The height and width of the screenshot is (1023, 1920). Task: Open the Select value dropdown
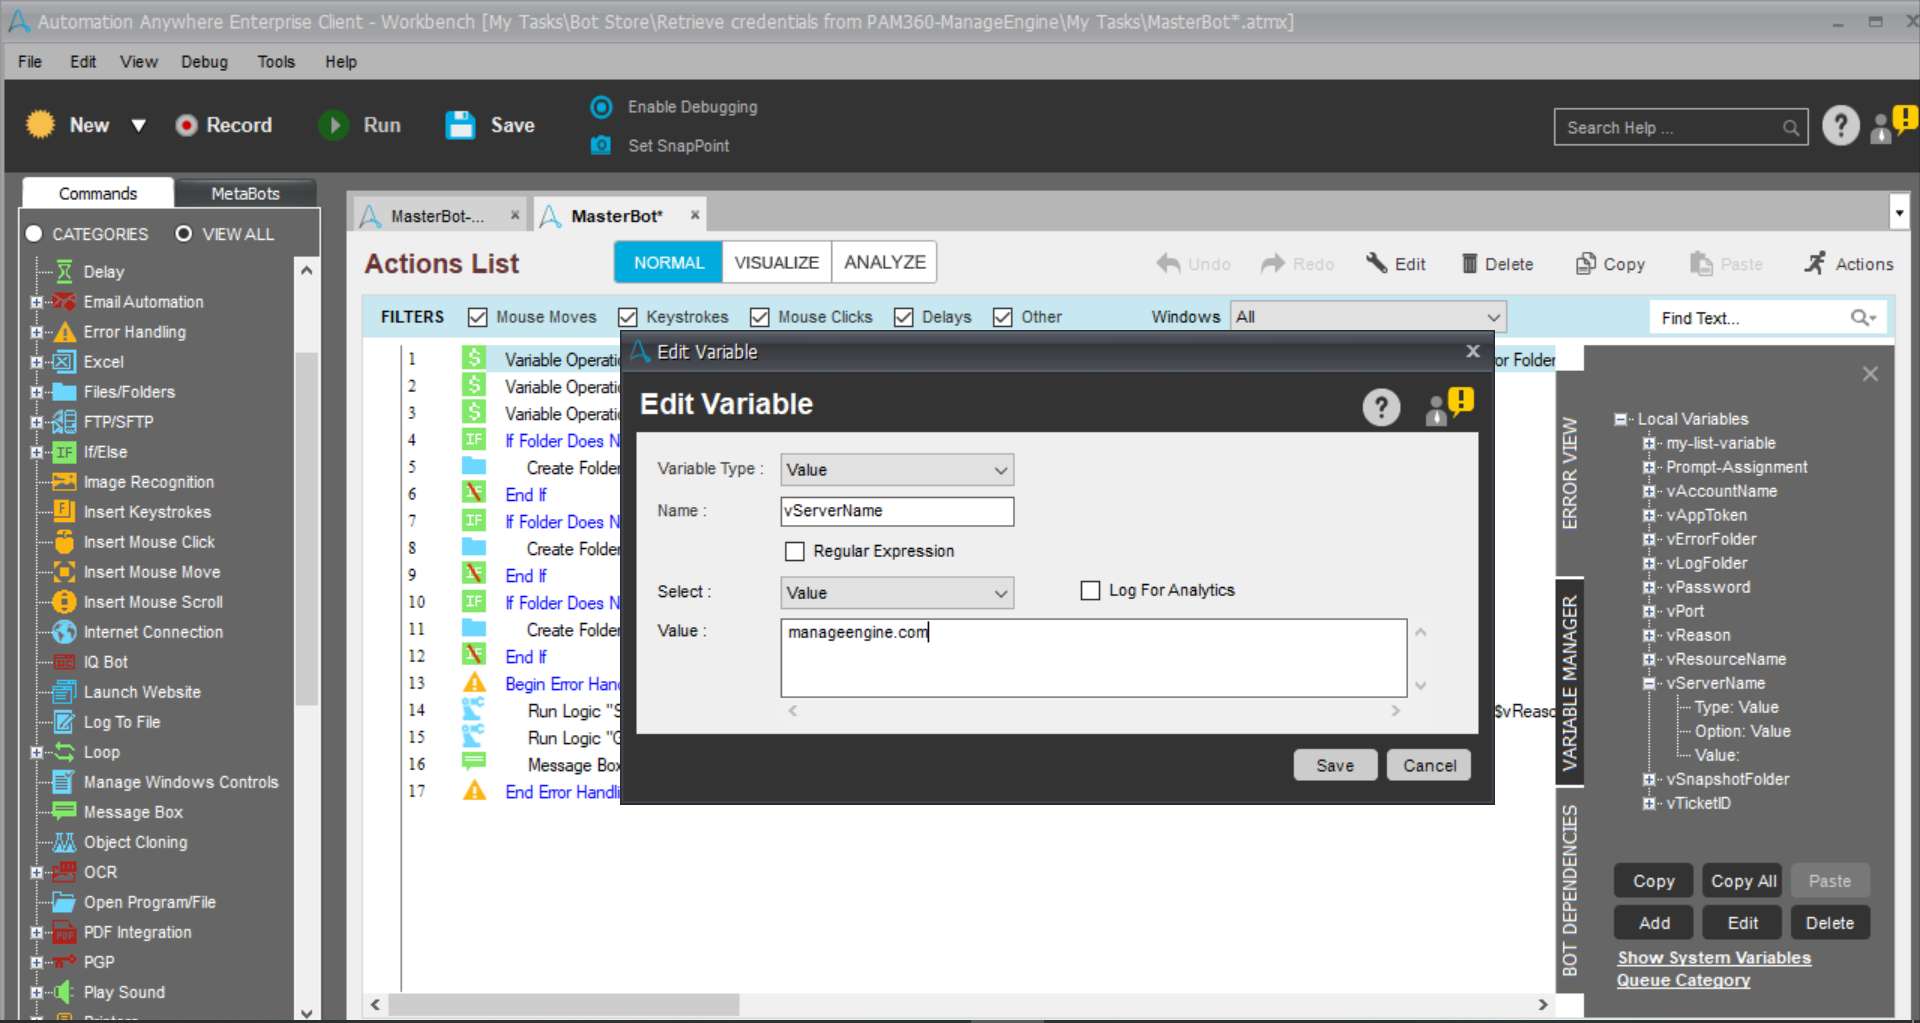tap(897, 593)
